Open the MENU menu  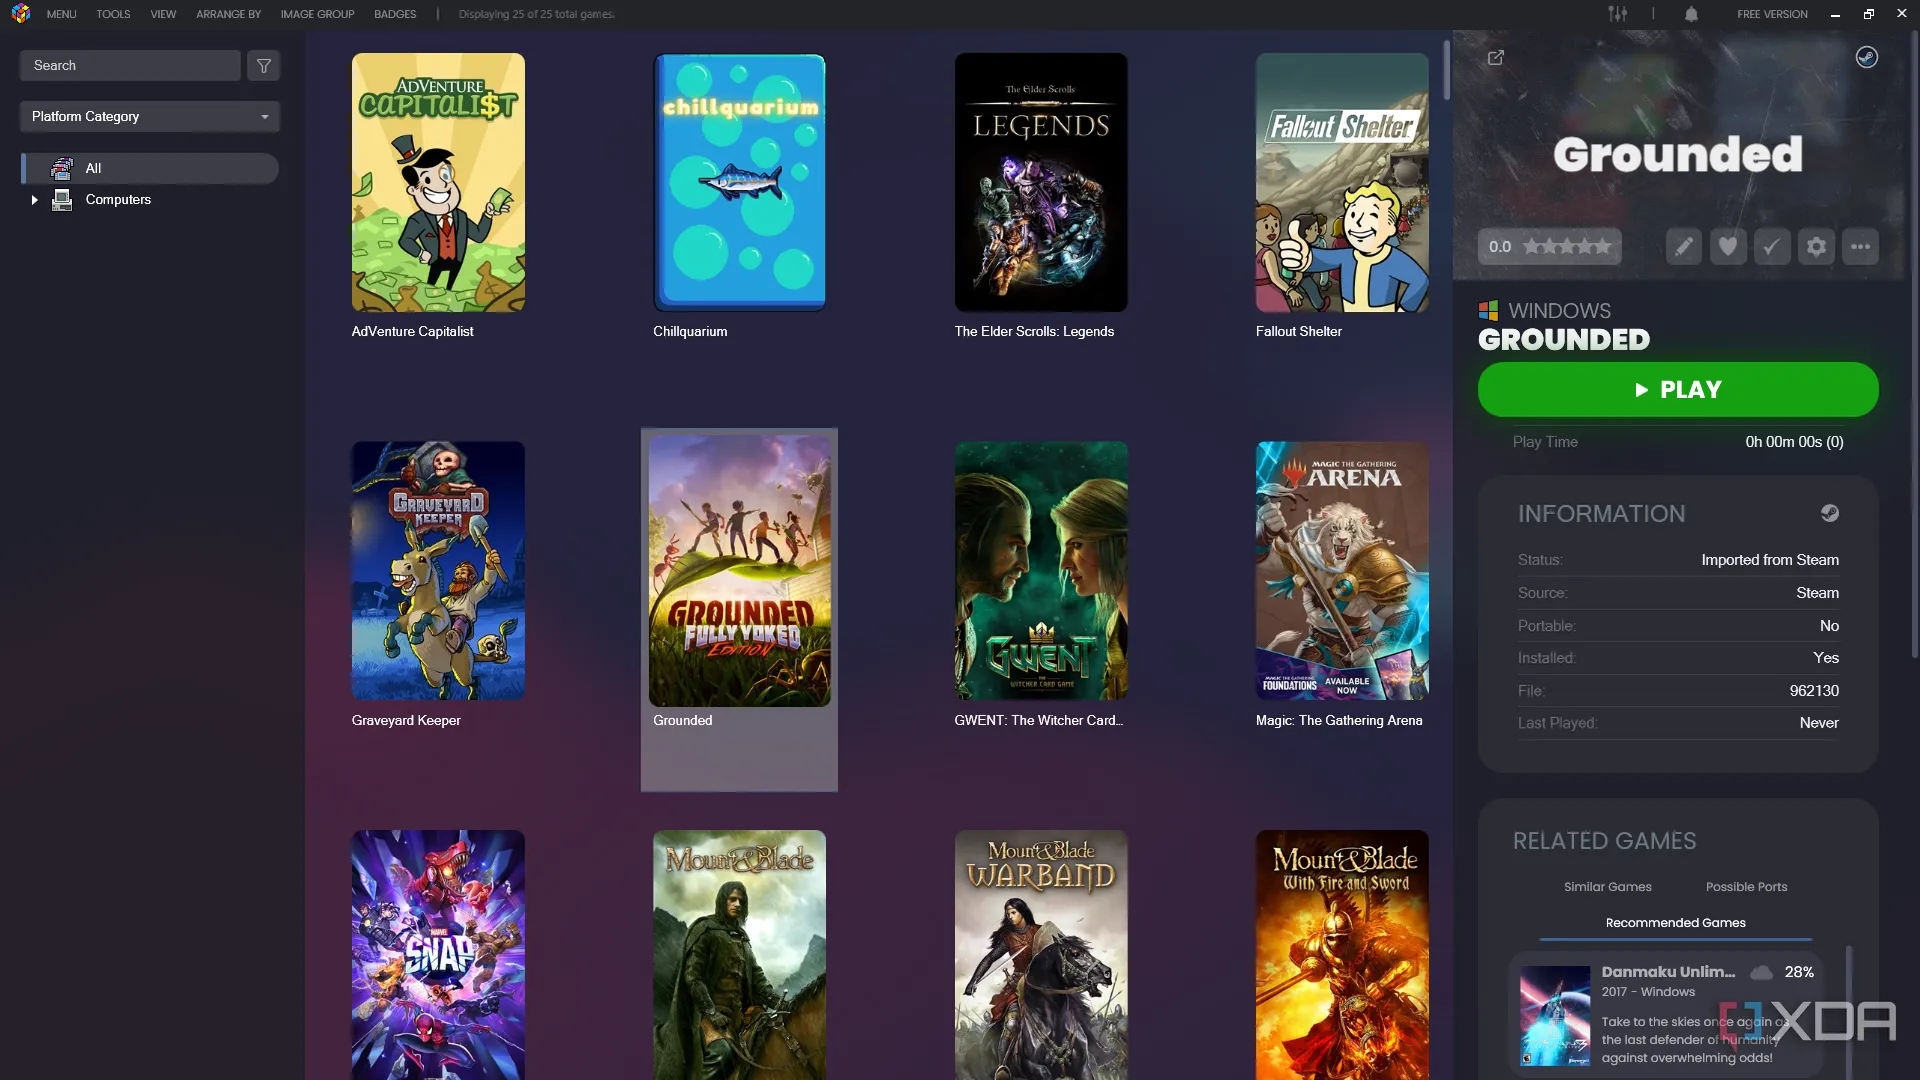pyautogui.click(x=61, y=14)
